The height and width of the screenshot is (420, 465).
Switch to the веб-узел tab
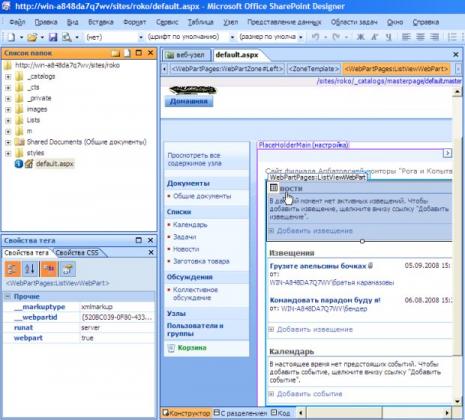point(186,55)
